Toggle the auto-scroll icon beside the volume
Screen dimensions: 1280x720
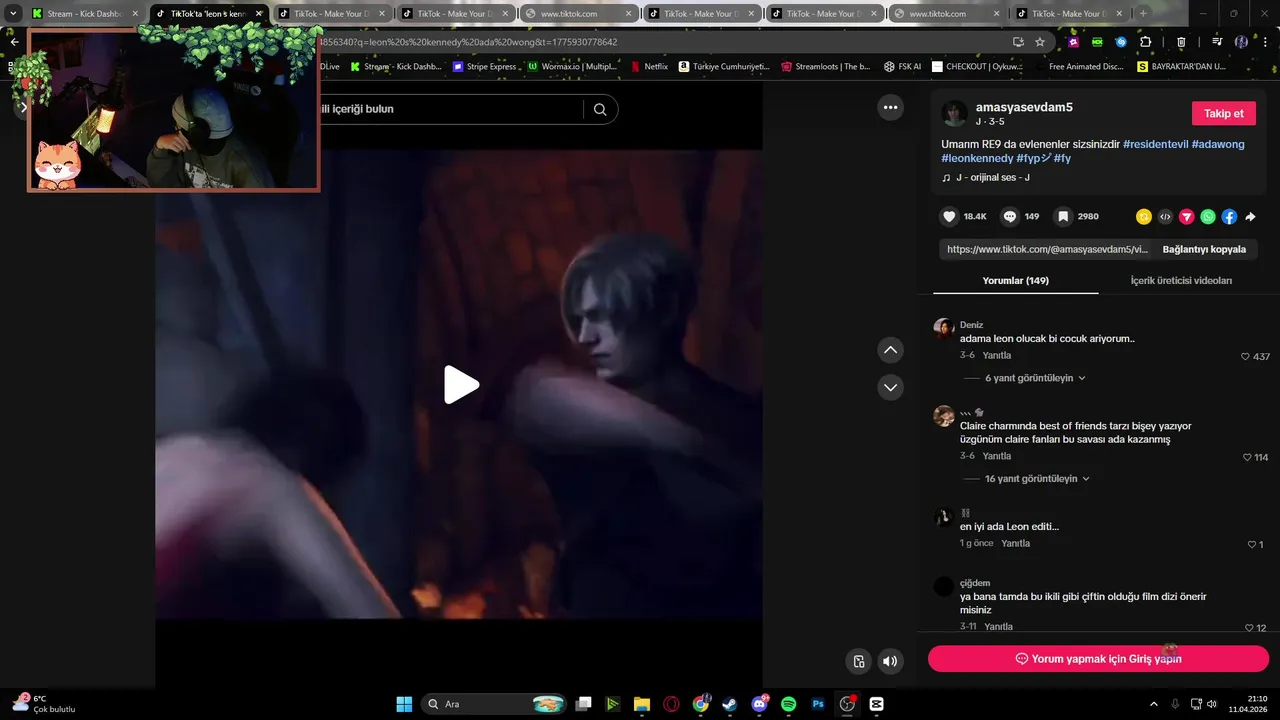(x=858, y=661)
